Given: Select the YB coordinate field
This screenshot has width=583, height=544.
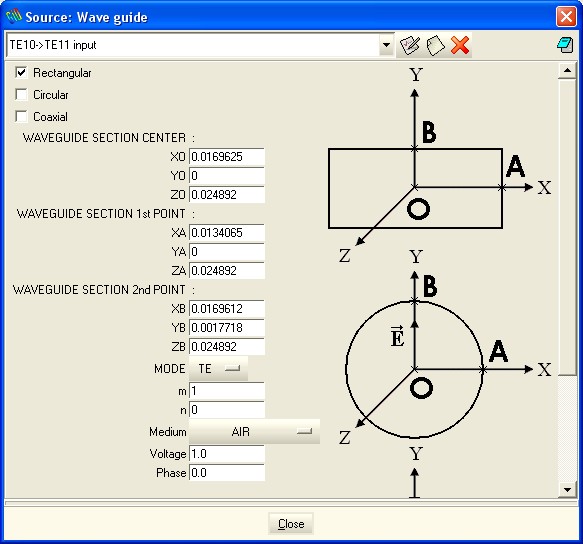Looking at the screenshot, I should 227,328.
